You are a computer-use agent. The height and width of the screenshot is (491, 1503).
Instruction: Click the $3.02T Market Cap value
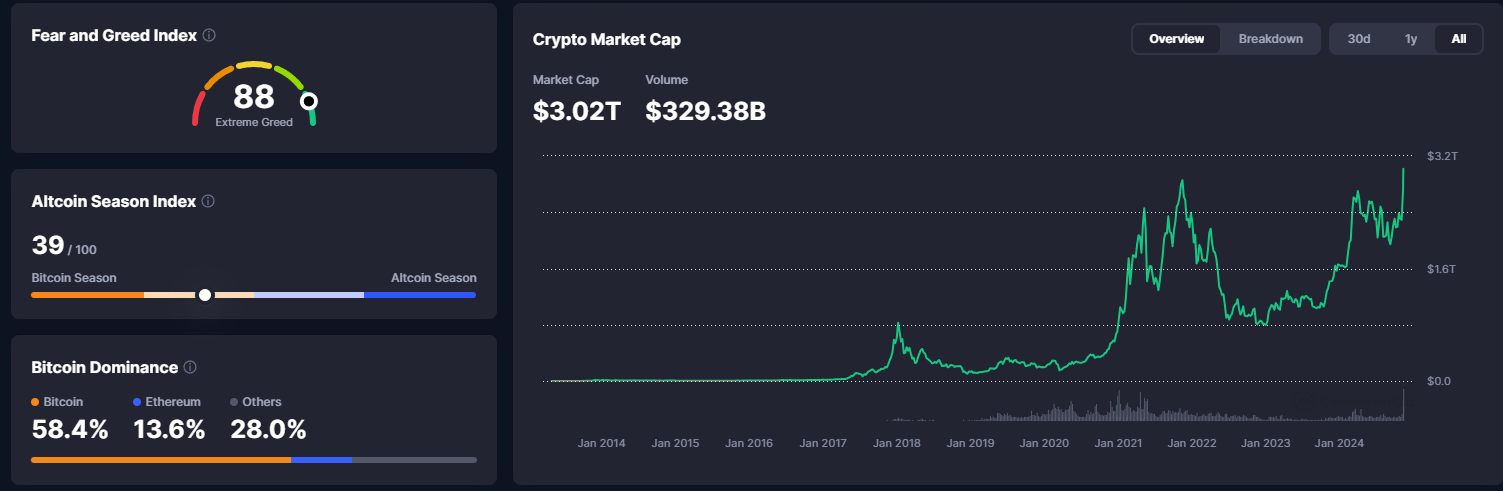(577, 111)
